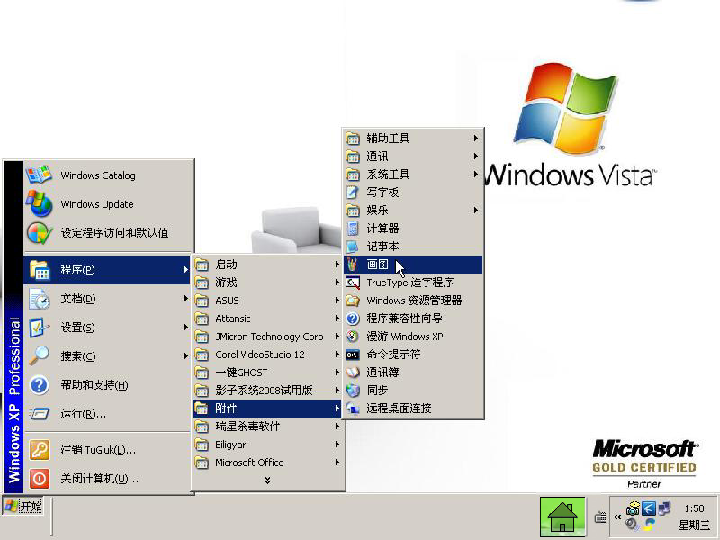Open the 程序(P) menu item
The width and height of the screenshot is (720, 540).
[107, 270]
